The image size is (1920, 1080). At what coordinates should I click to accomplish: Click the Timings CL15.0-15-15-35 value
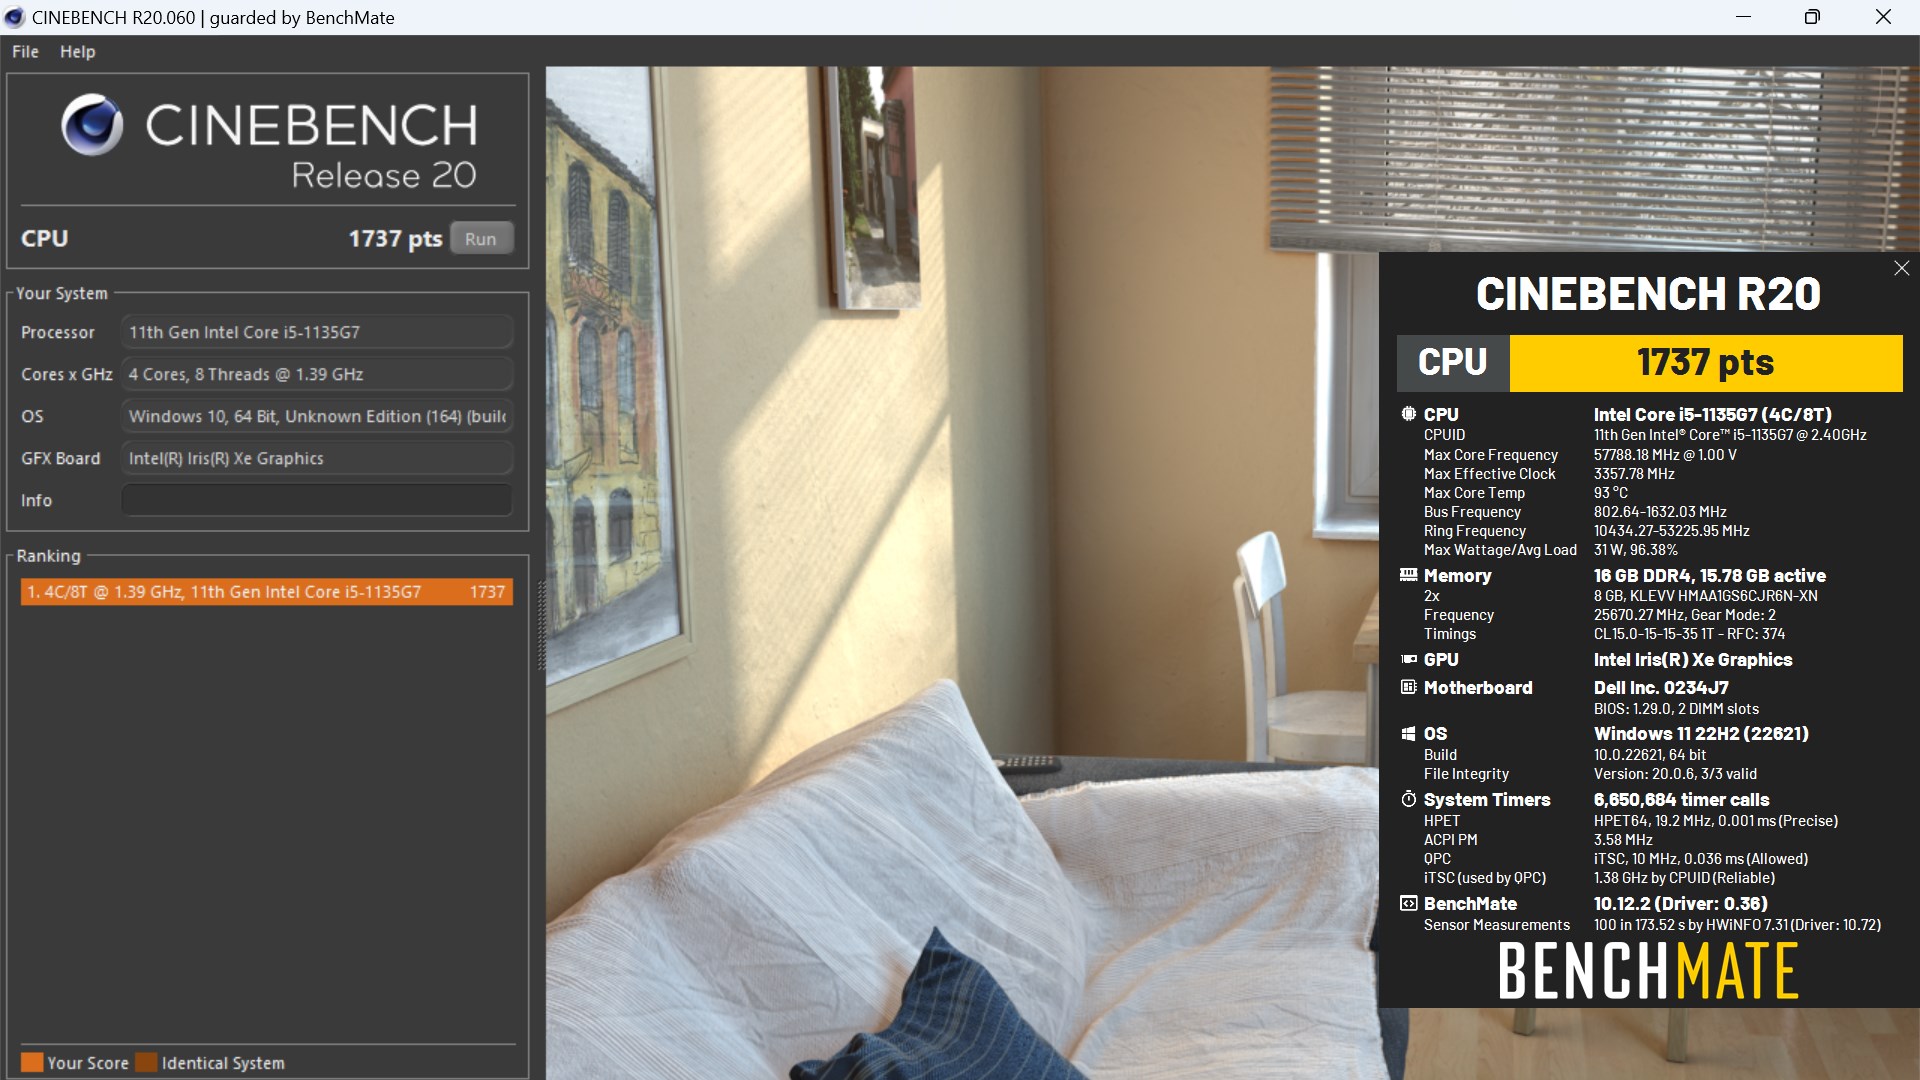point(1689,634)
